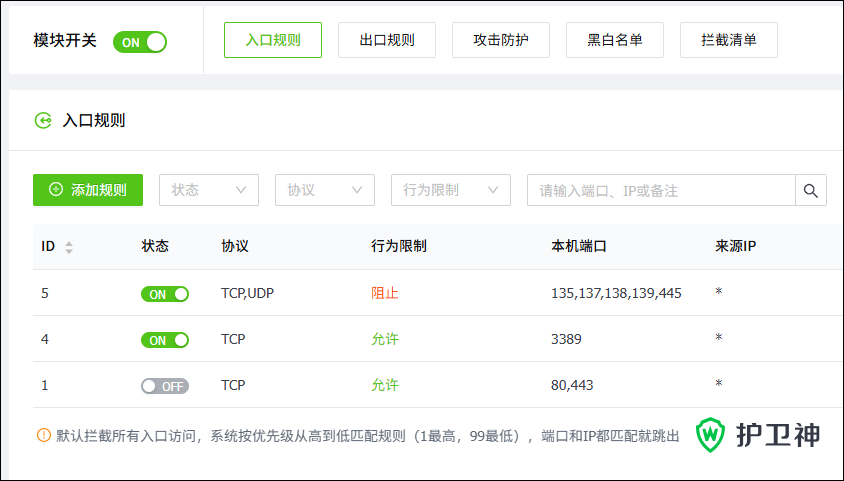Click the source IP asterisk in 80,443 row
Viewport: 844px width, 481px height.
point(719,384)
